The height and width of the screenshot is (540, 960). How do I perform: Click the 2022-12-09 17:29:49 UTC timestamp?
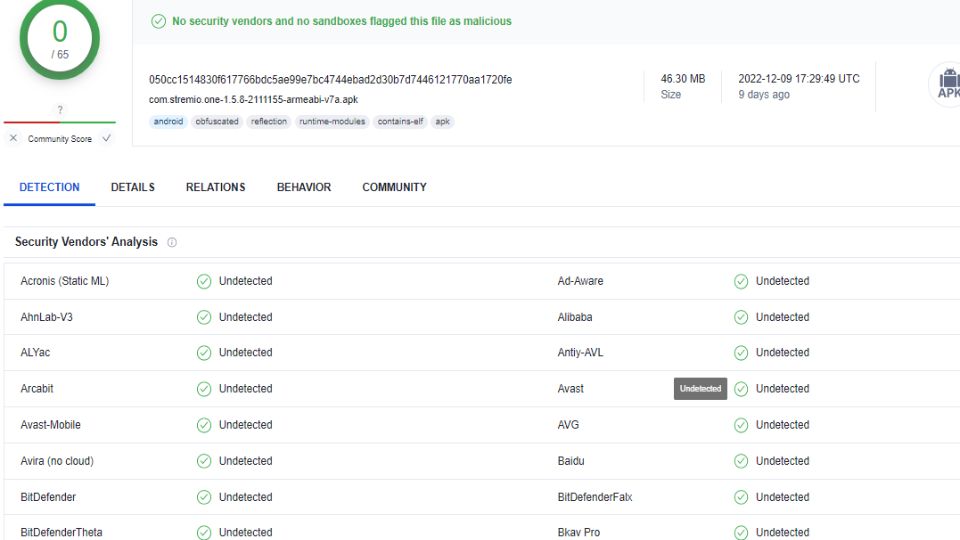799,79
